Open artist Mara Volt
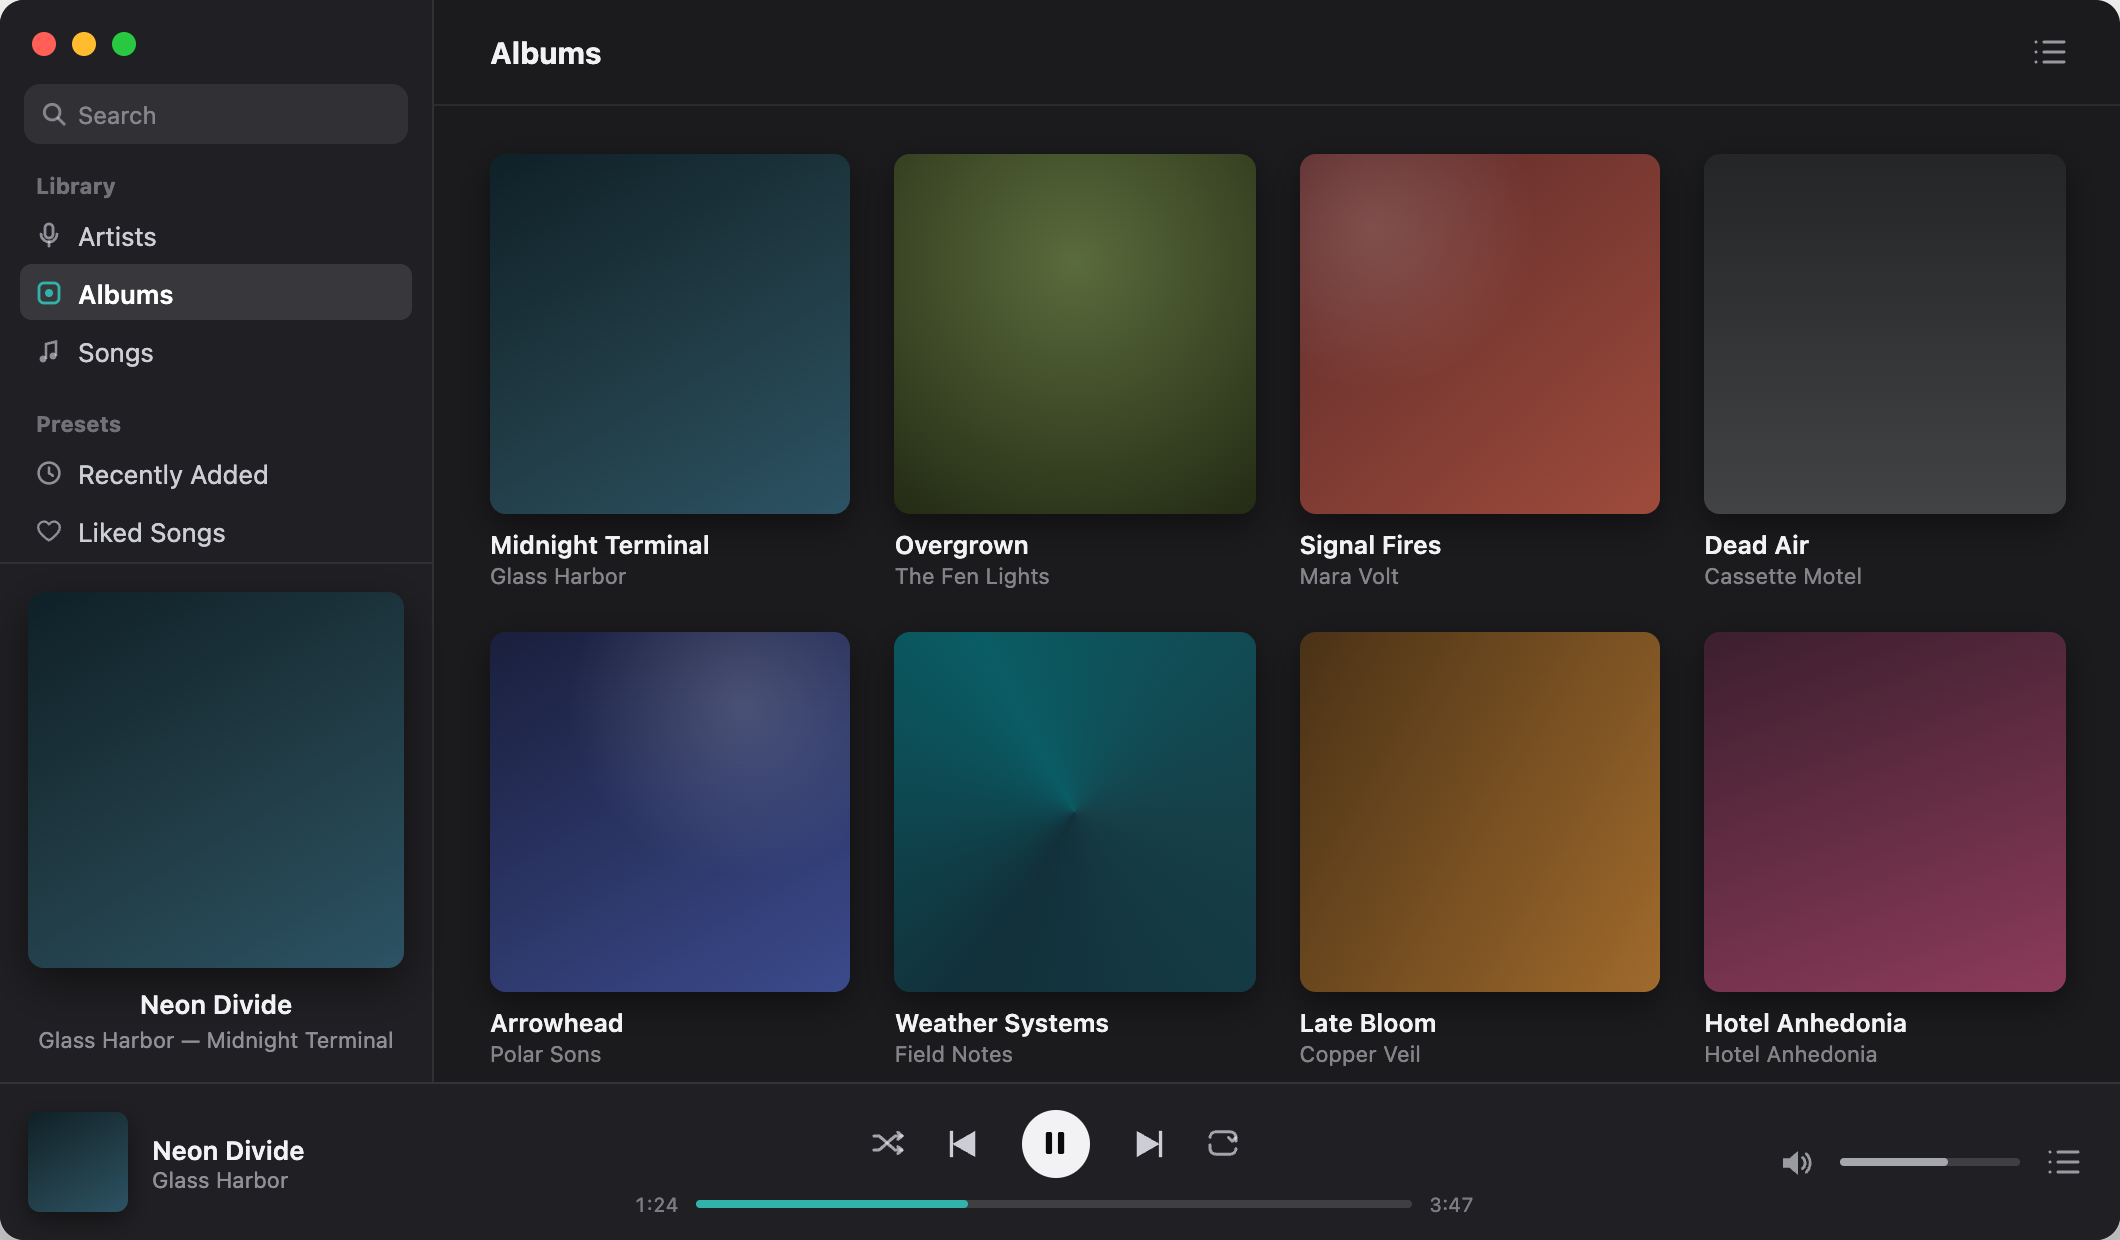This screenshot has width=2120, height=1240. pyautogui.click(x=1349, y=576)
